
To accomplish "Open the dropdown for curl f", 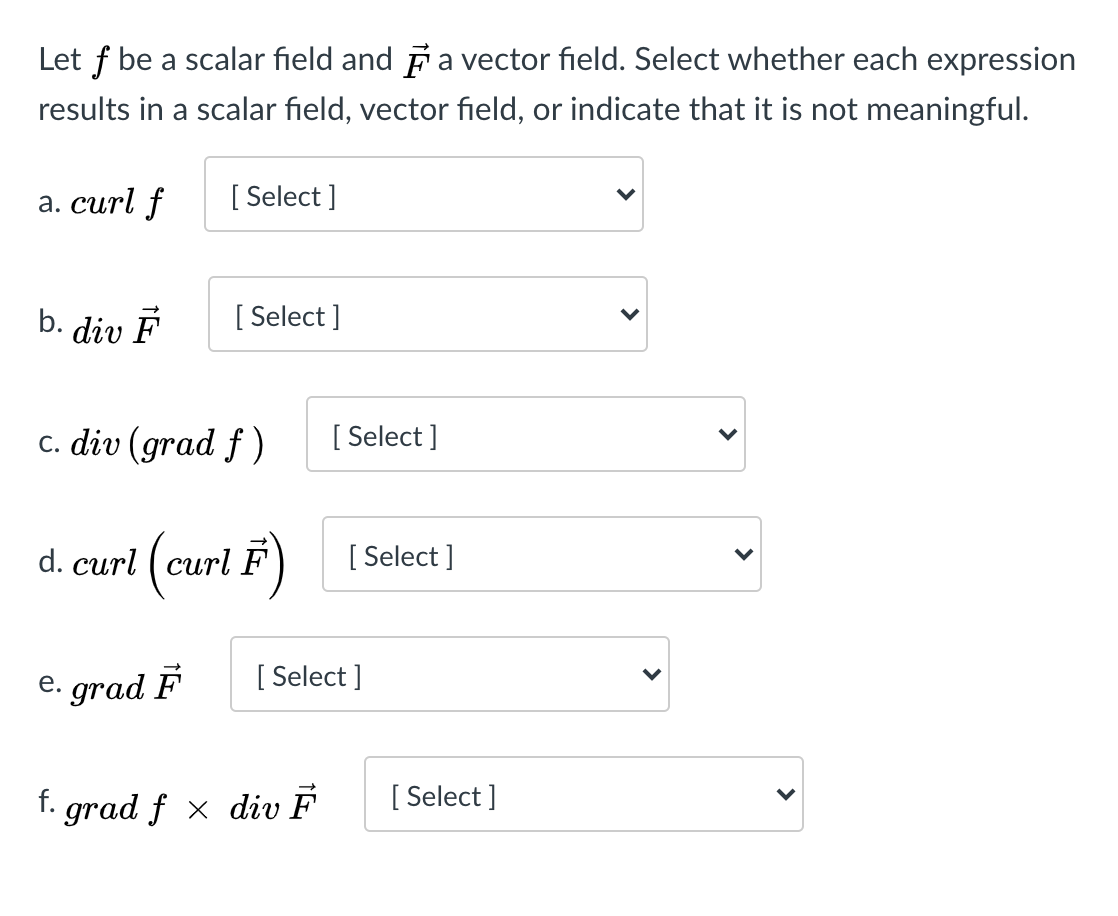I will click(x=424, y=194).
